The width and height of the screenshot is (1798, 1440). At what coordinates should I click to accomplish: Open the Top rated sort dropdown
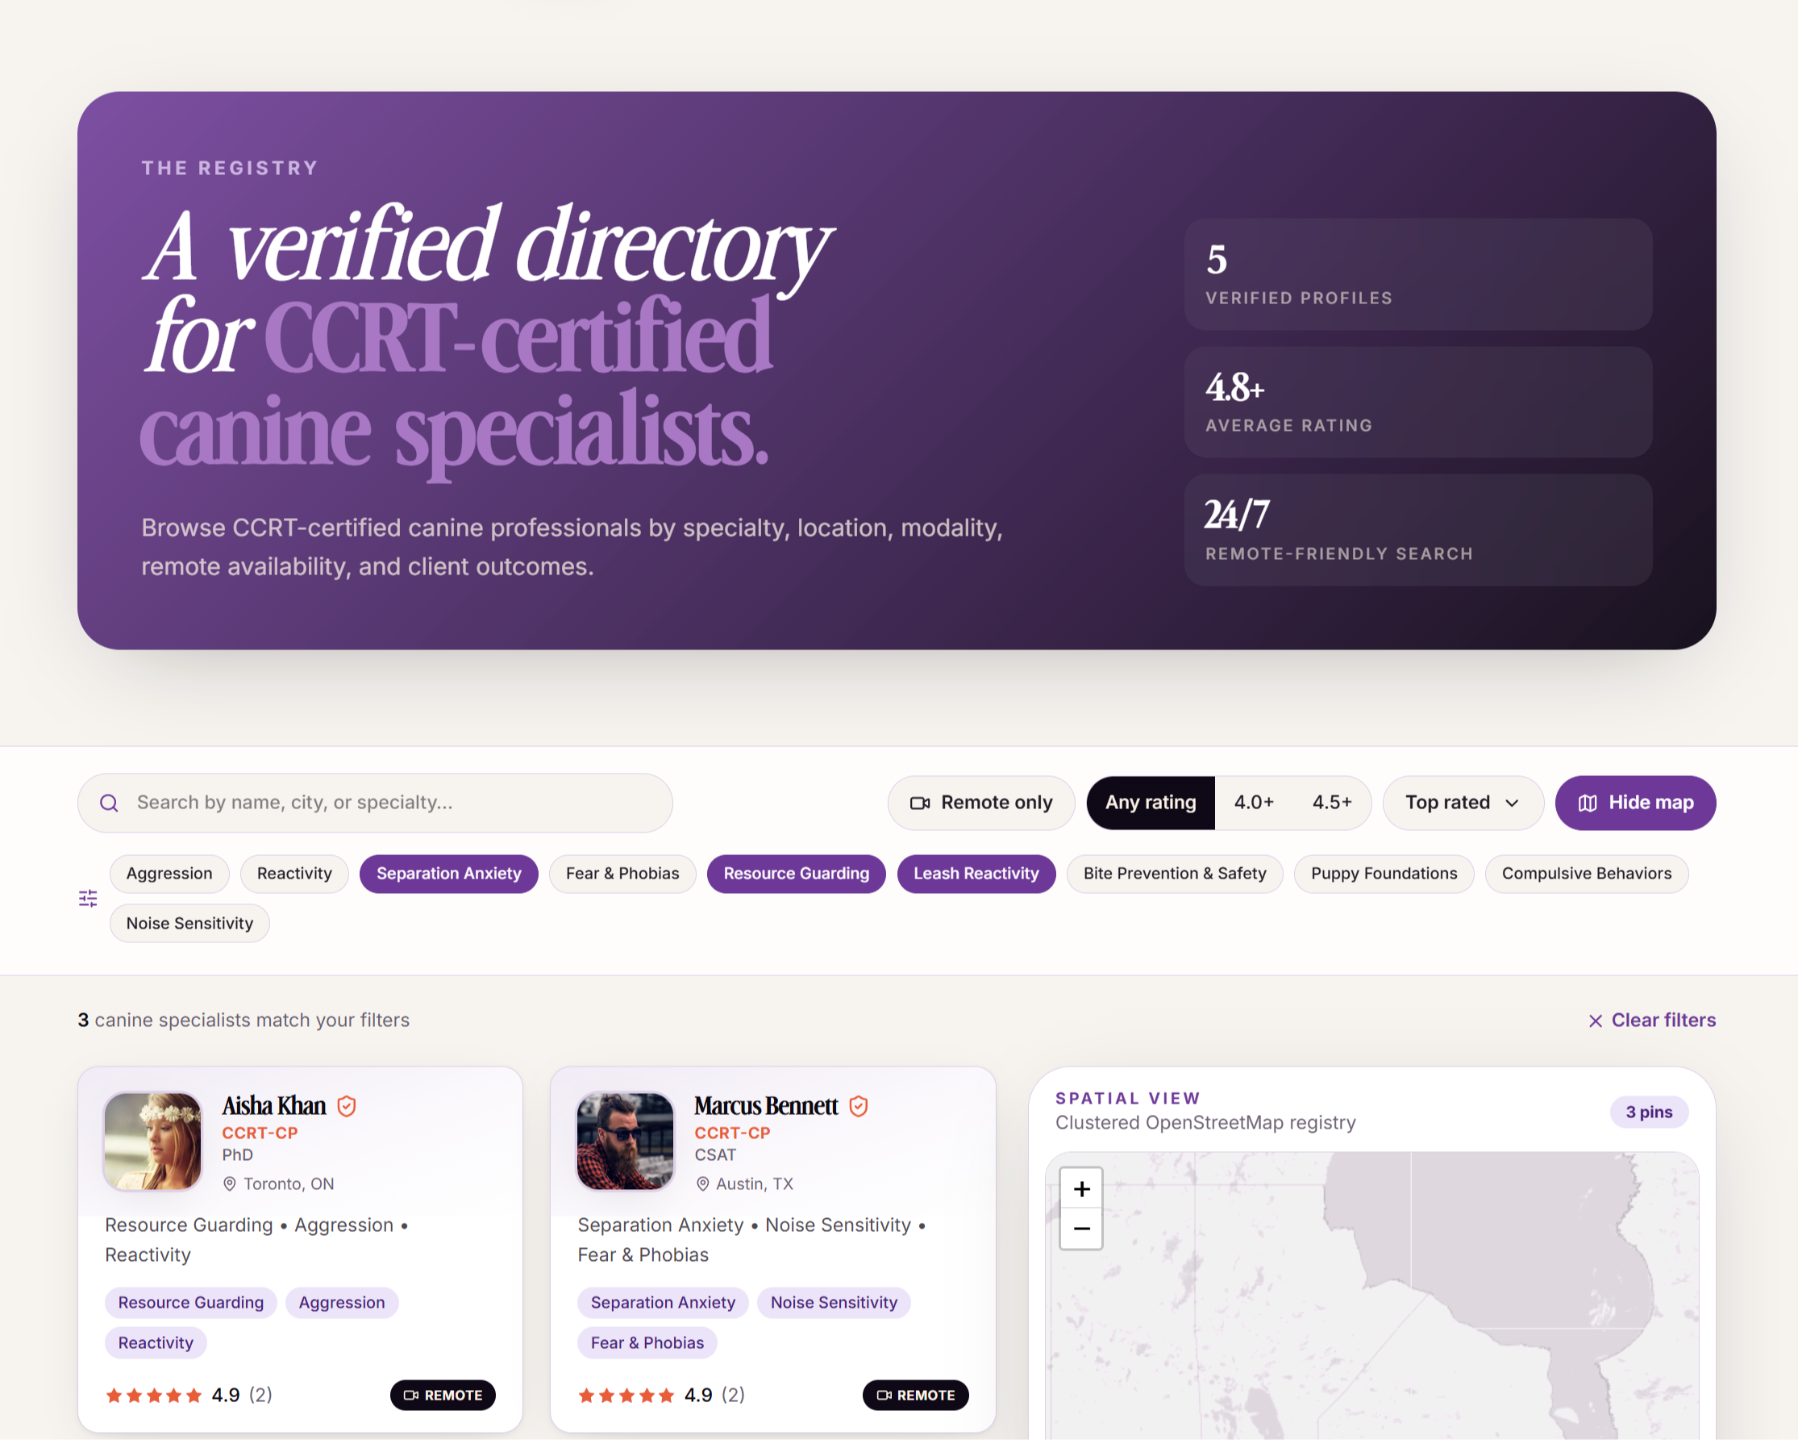click(1463, 803)
